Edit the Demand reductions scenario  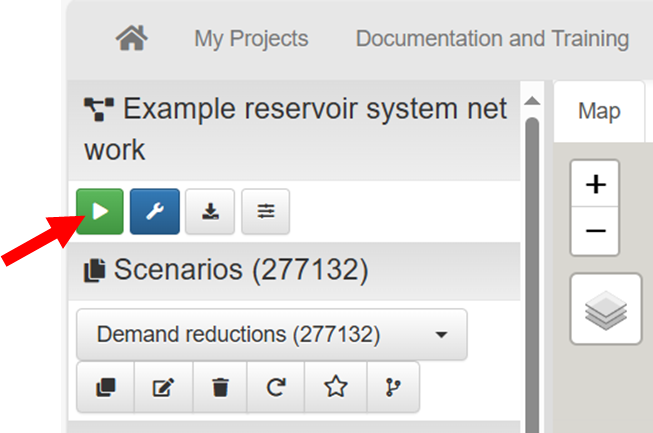(x=161, y=388)
